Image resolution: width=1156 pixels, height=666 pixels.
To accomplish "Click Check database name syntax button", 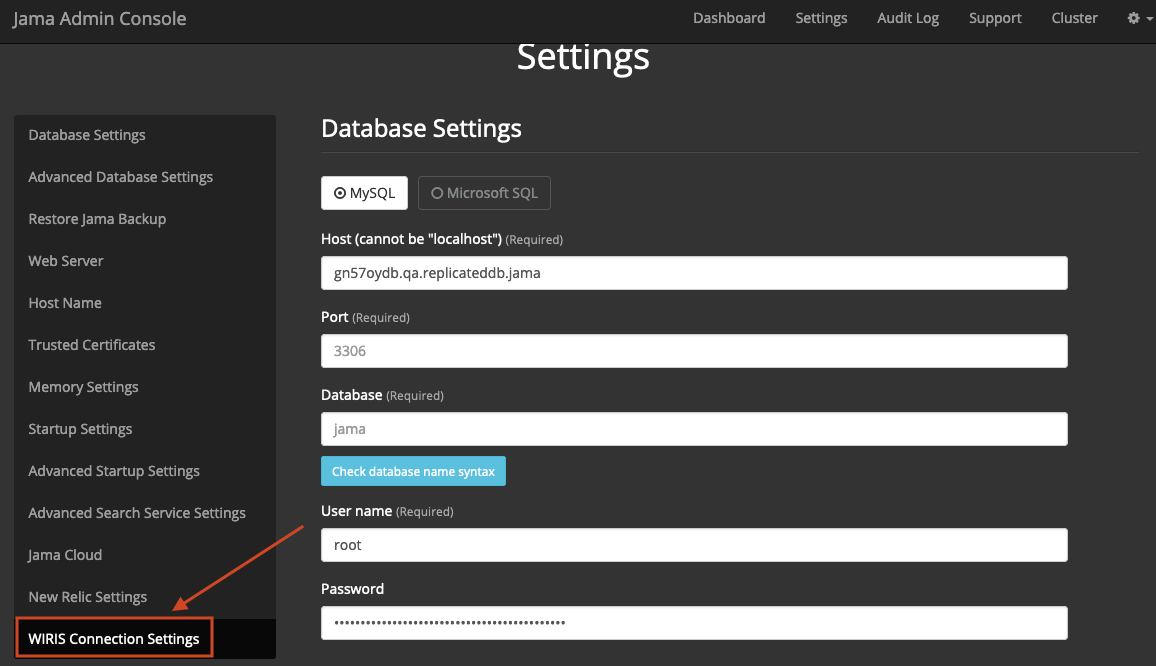I will click(x=414, y=471).
